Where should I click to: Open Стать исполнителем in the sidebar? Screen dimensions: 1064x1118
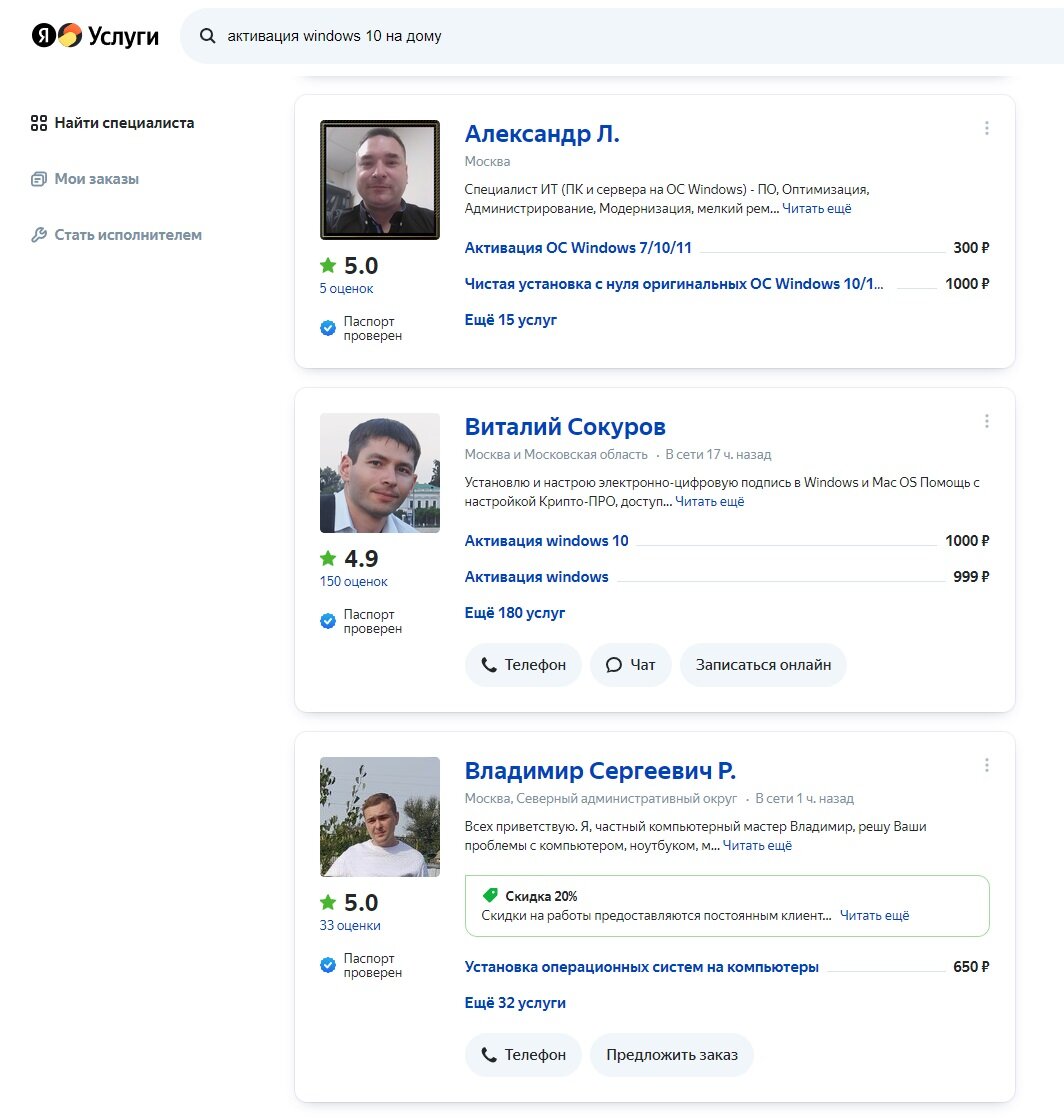pyautogui.click(x=116, y=235)
